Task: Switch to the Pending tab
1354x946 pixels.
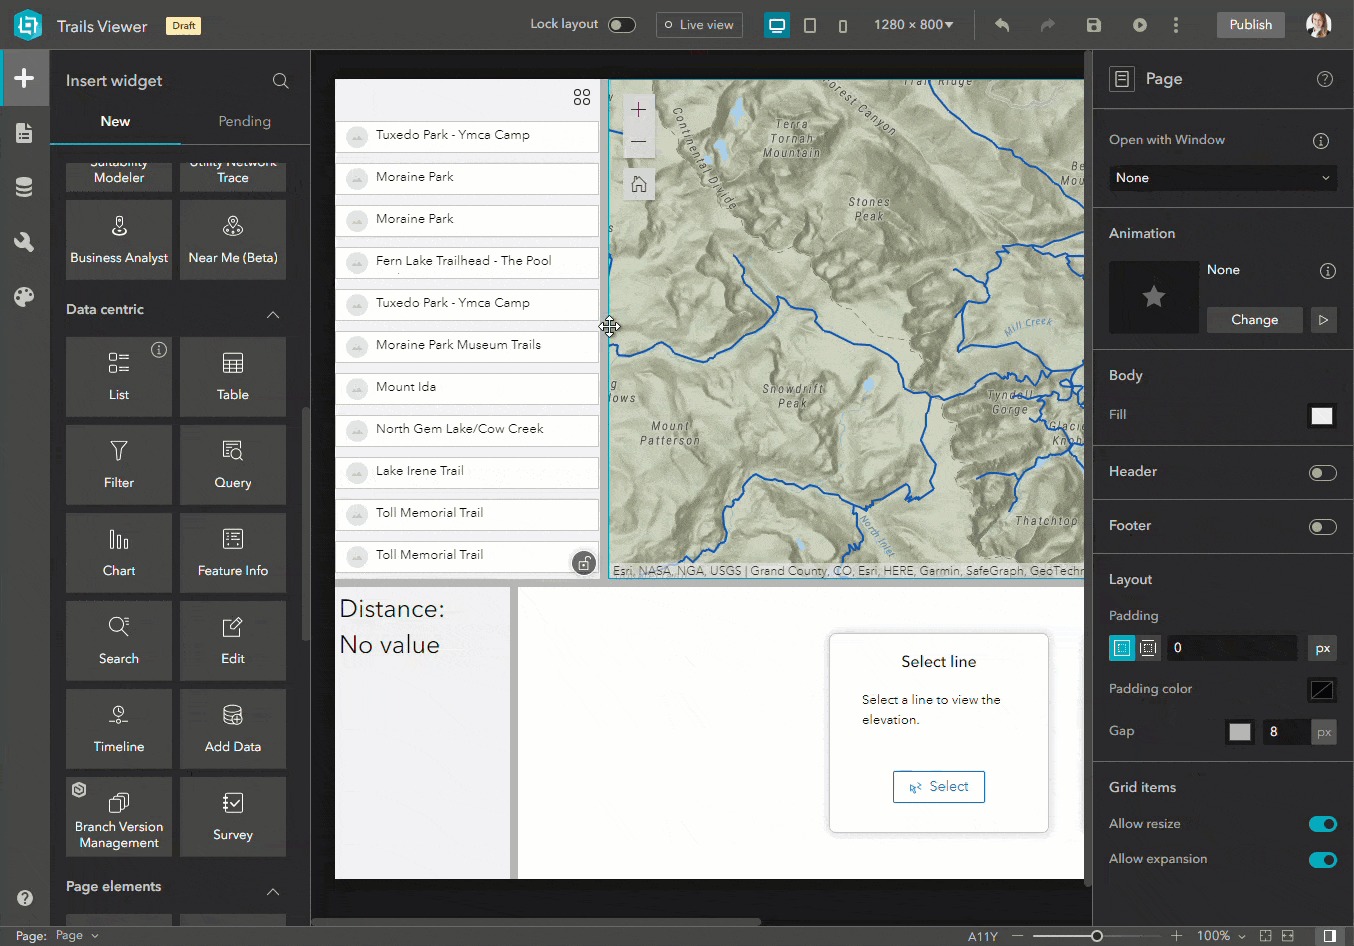Action: pos(244,121)
